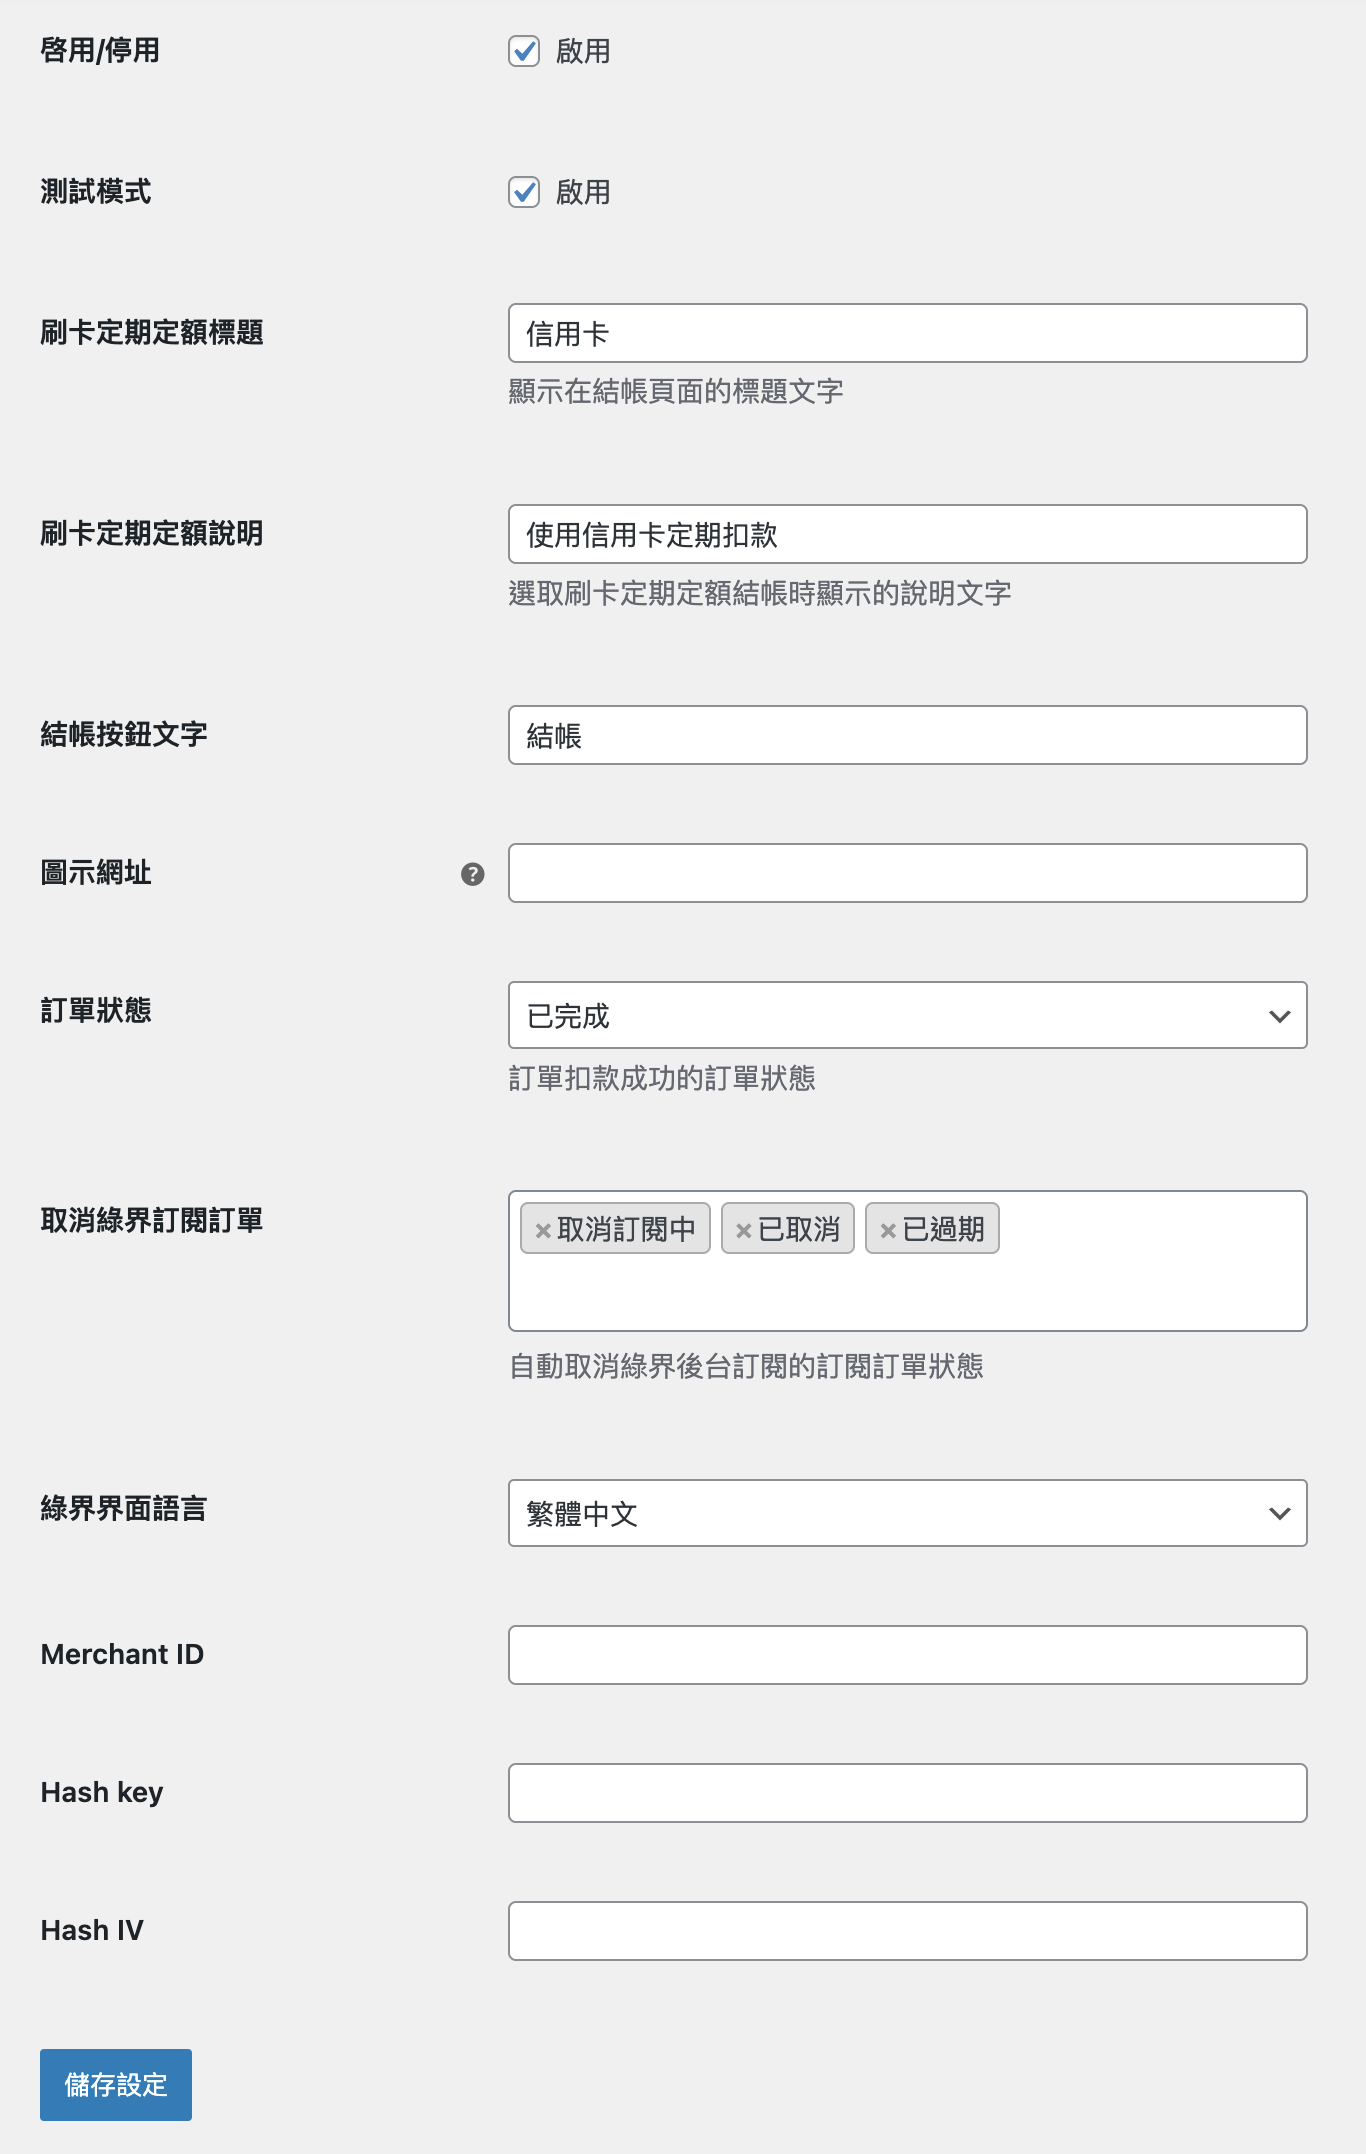This screenshot has height=2154, width=1366.
Task: Click the chevron on the 訂單狀態 dropdown
Action: click(1278, 1016)
